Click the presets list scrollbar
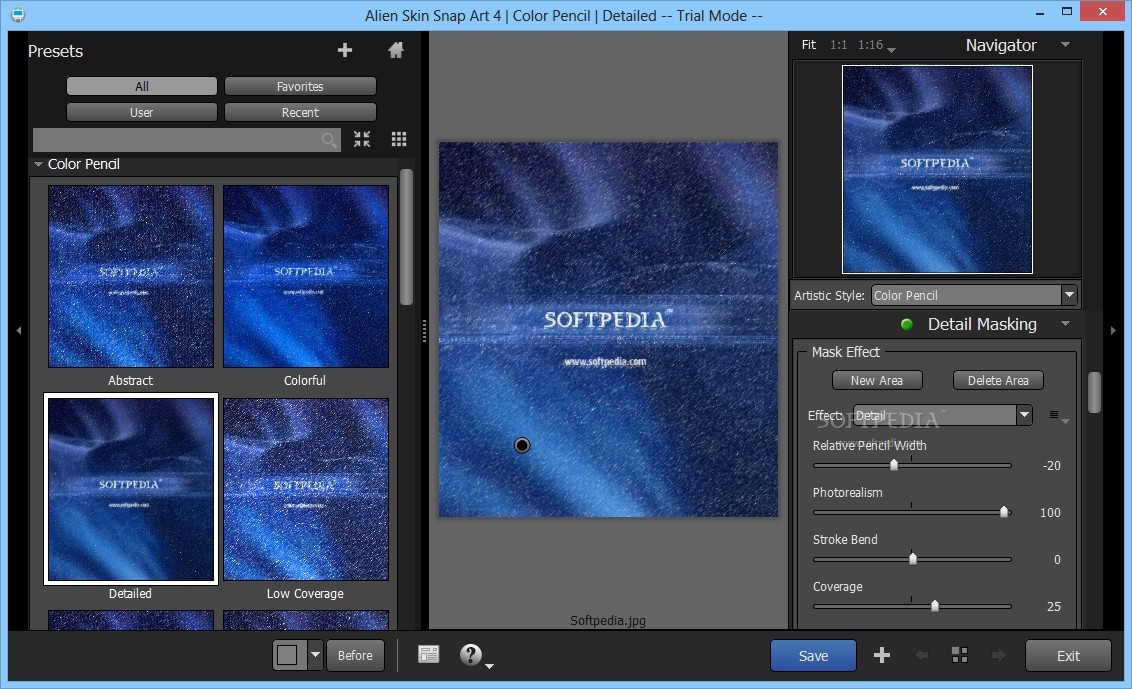The height and width of the screenshot is (689, 1132). pyautogui.click(x=406, y=237)
